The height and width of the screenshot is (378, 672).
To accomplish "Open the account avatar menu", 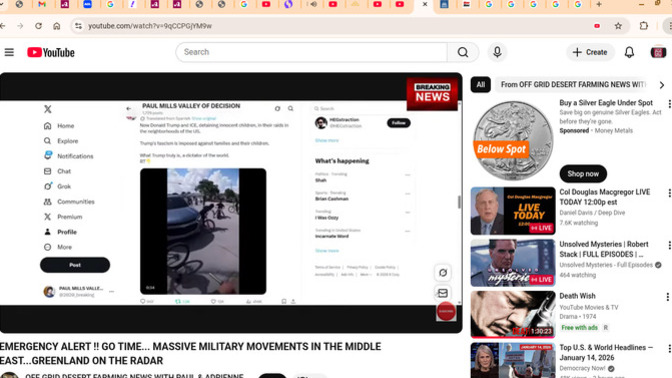I will pyautogui.click(x=658, y=52).
